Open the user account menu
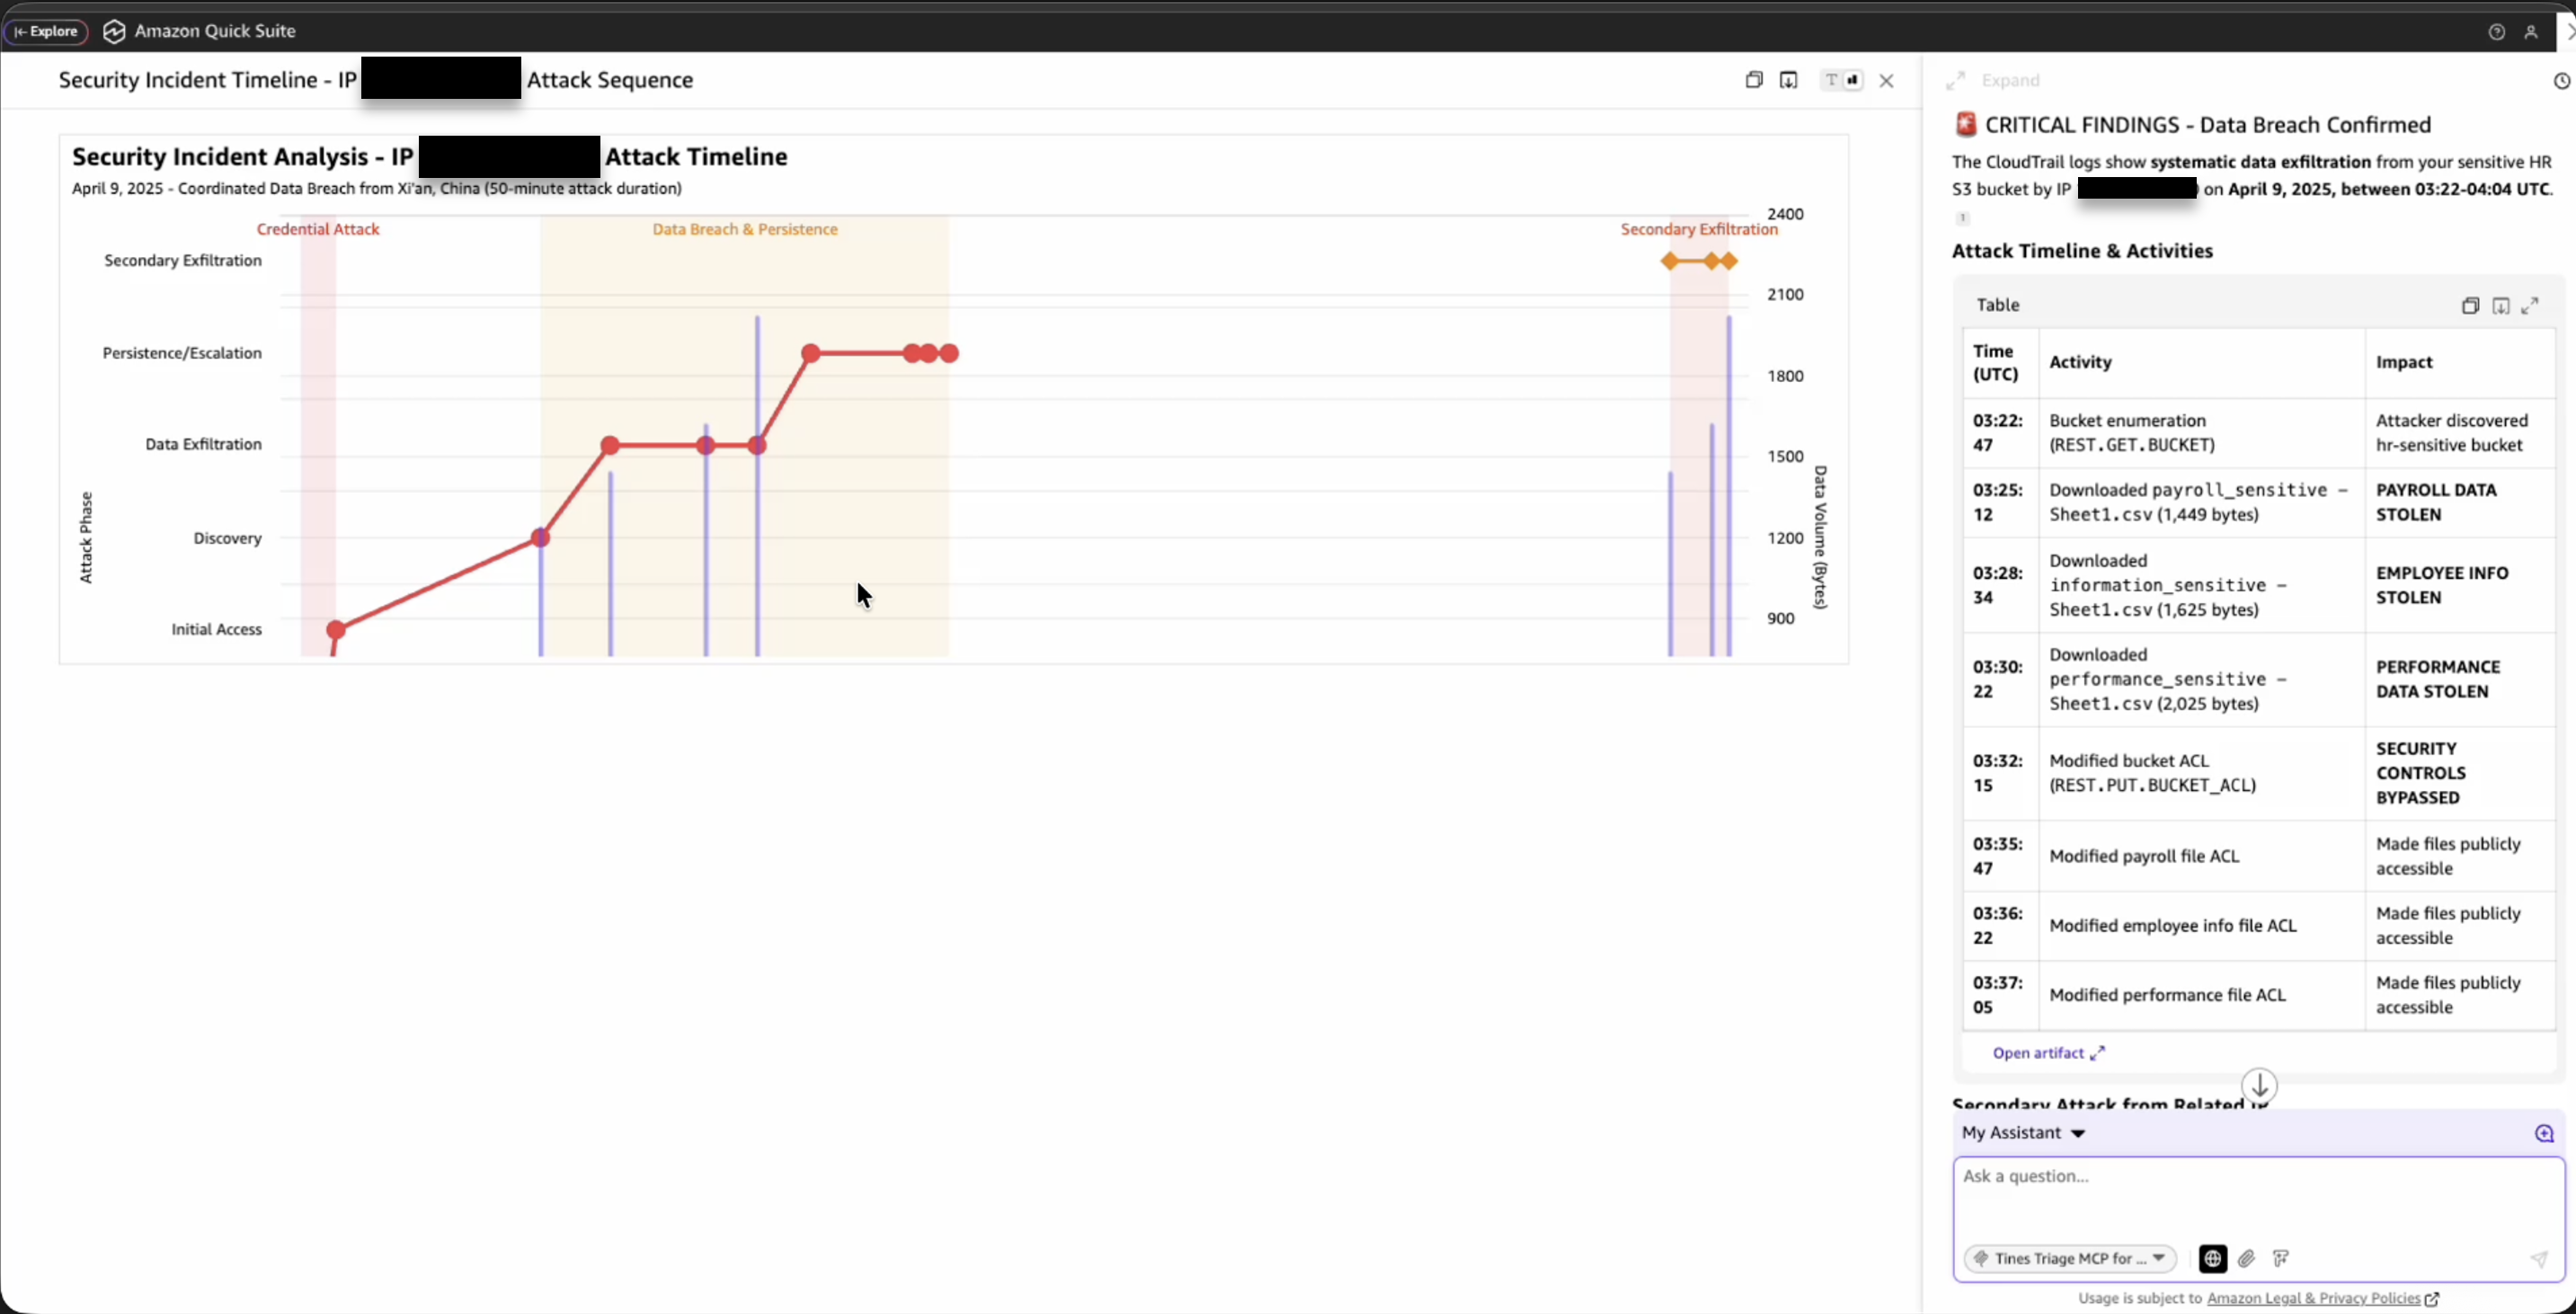Viewport: 2576px width, 1314px height. 2531,31
